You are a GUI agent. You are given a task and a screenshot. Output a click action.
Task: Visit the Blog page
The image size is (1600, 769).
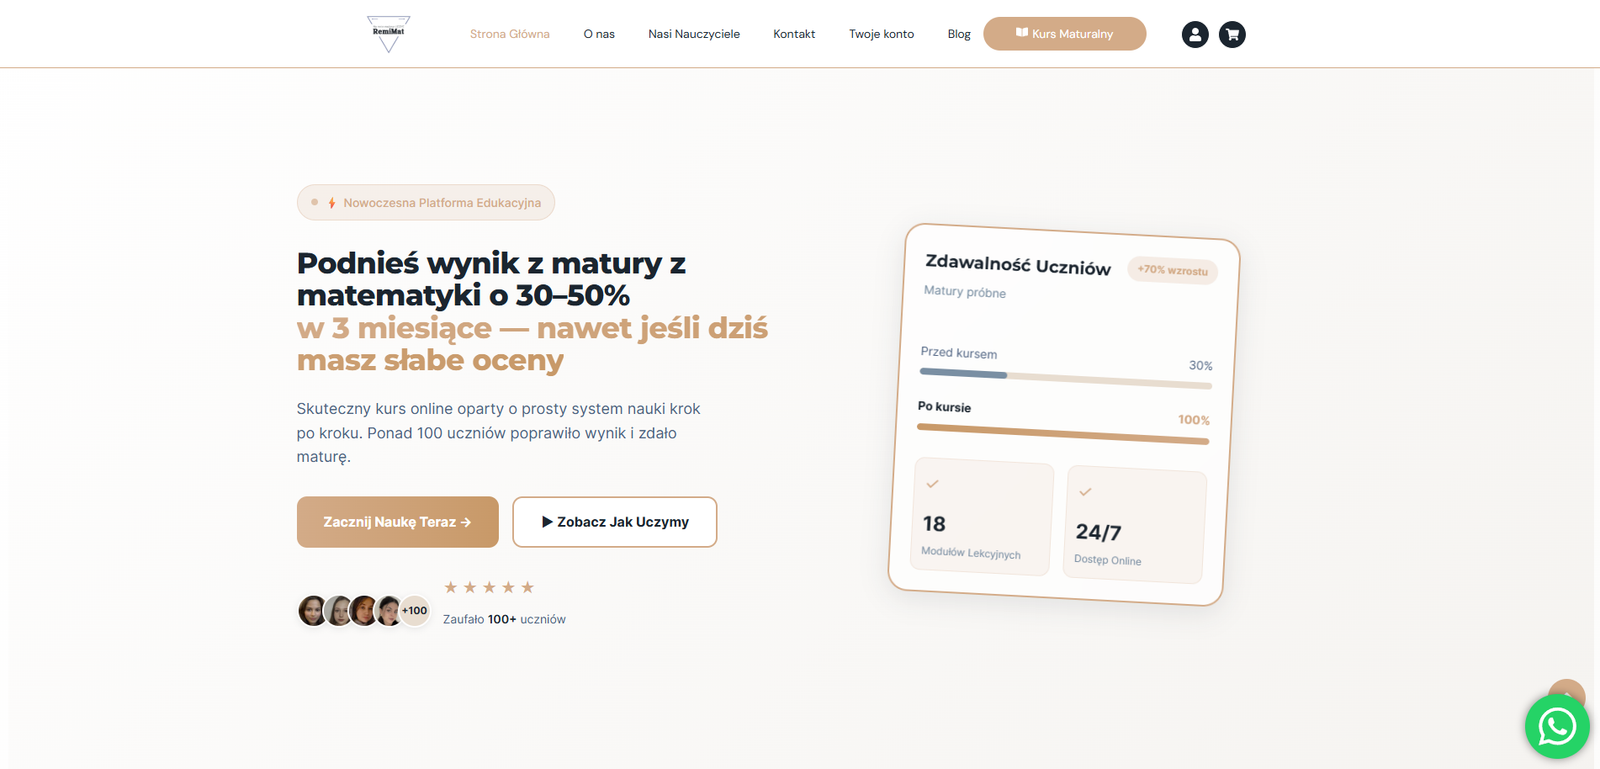point(959,34)
